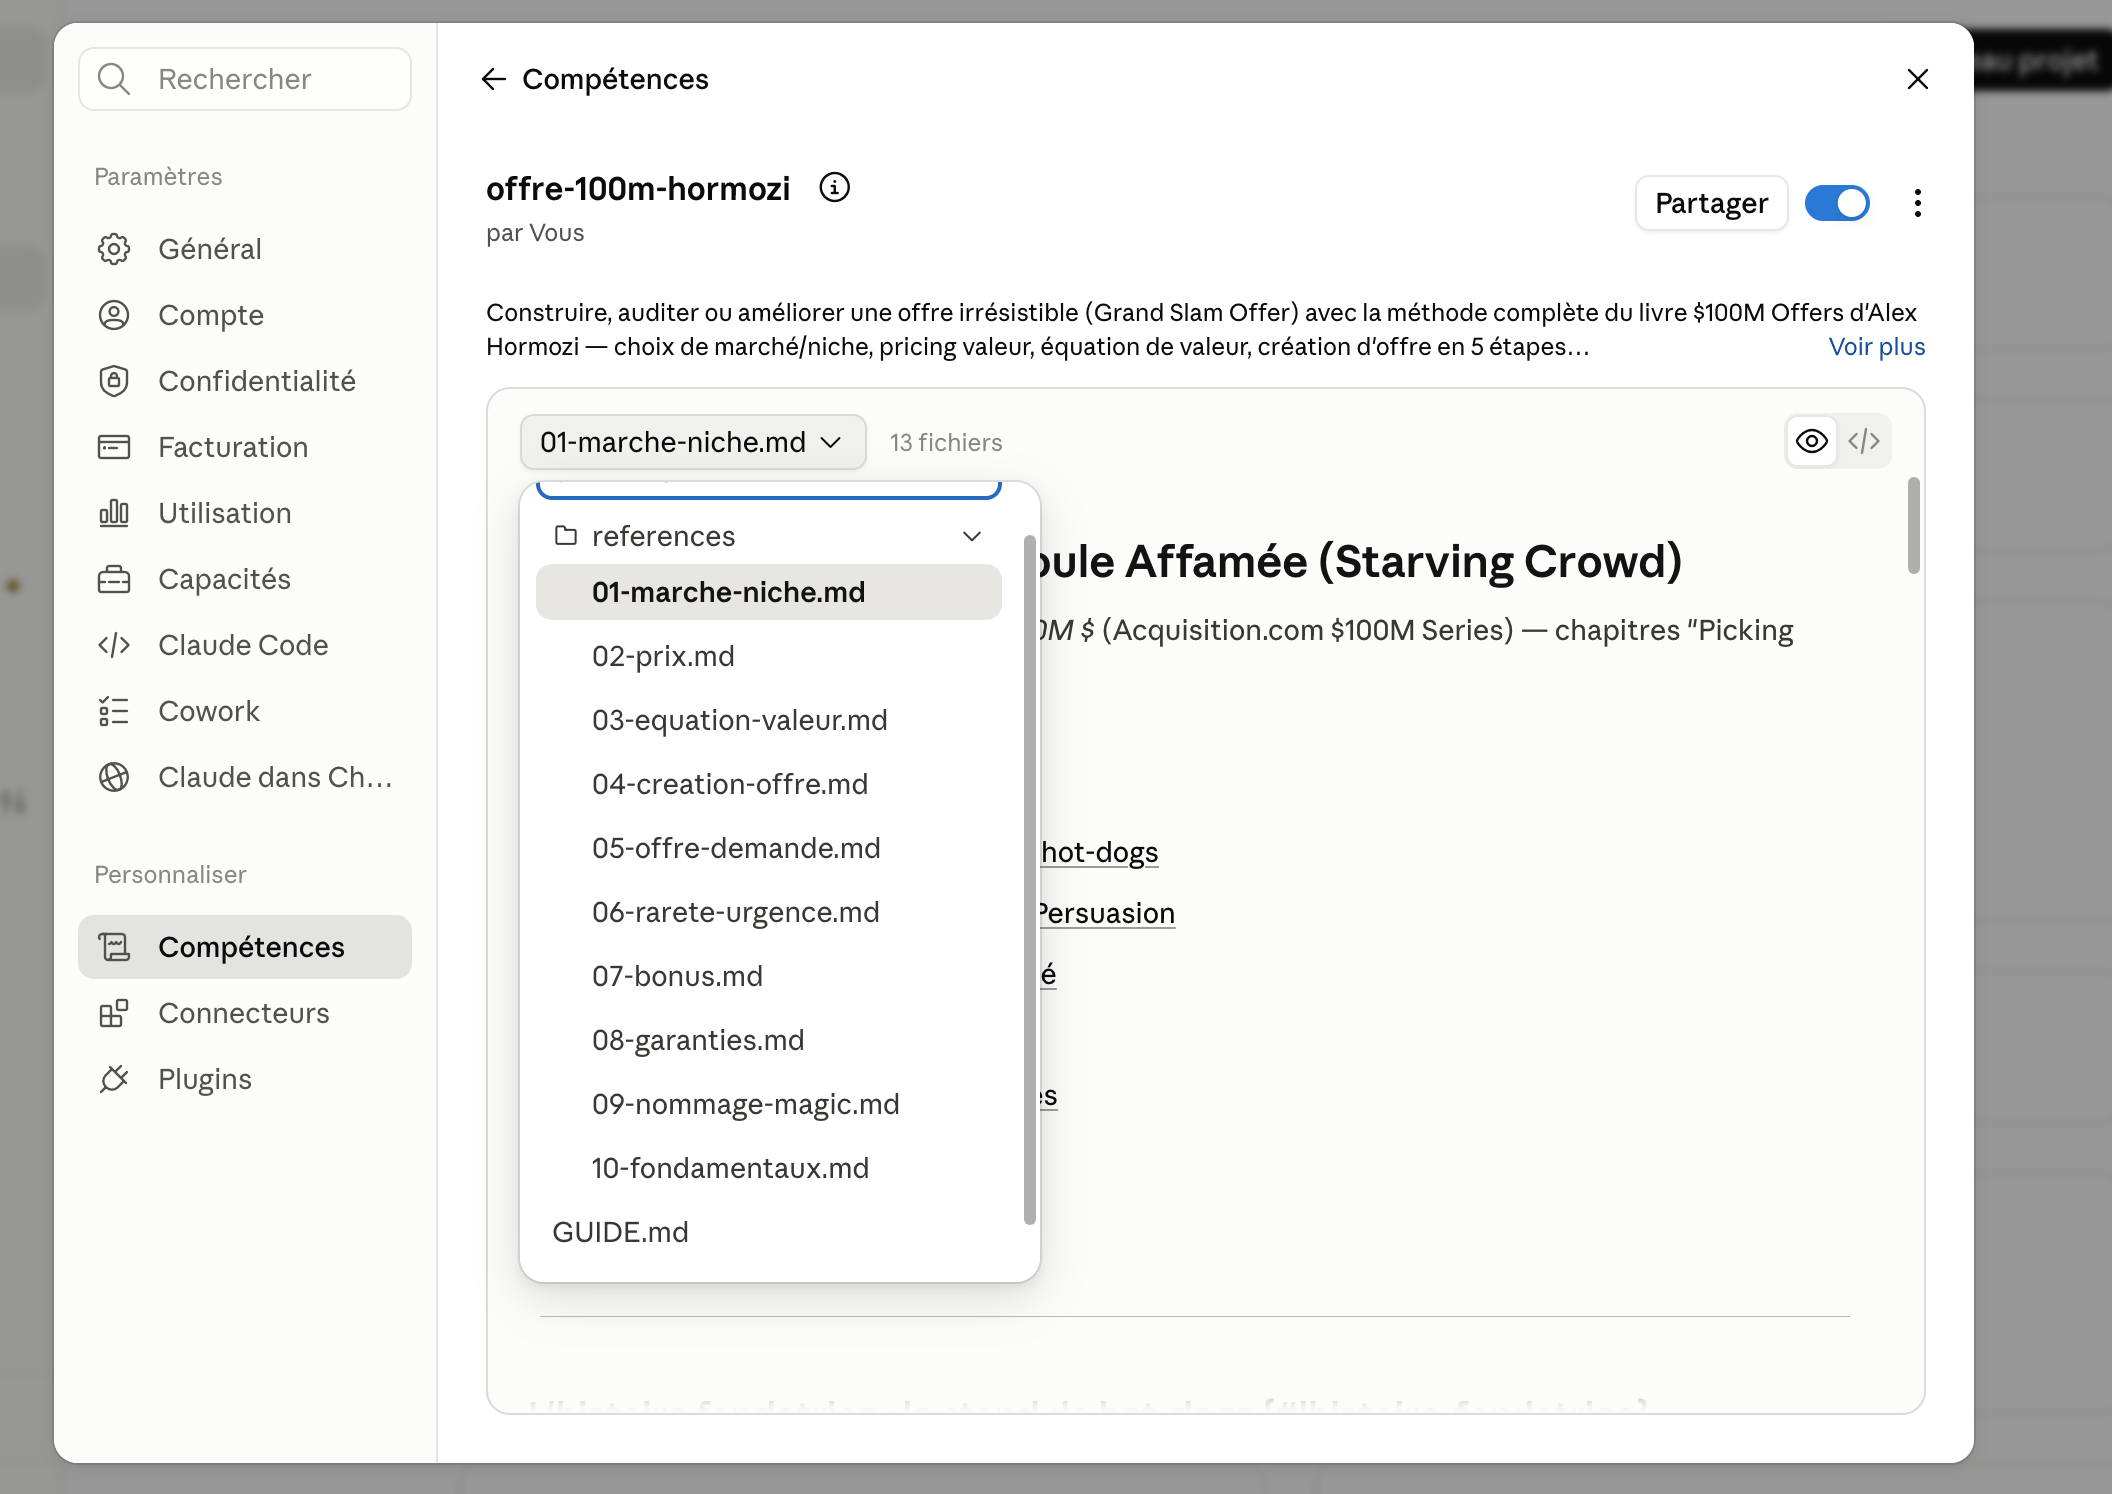The image size is (2112, 1494).
Task: Select Compétences in sidebar
Action: 245,947
